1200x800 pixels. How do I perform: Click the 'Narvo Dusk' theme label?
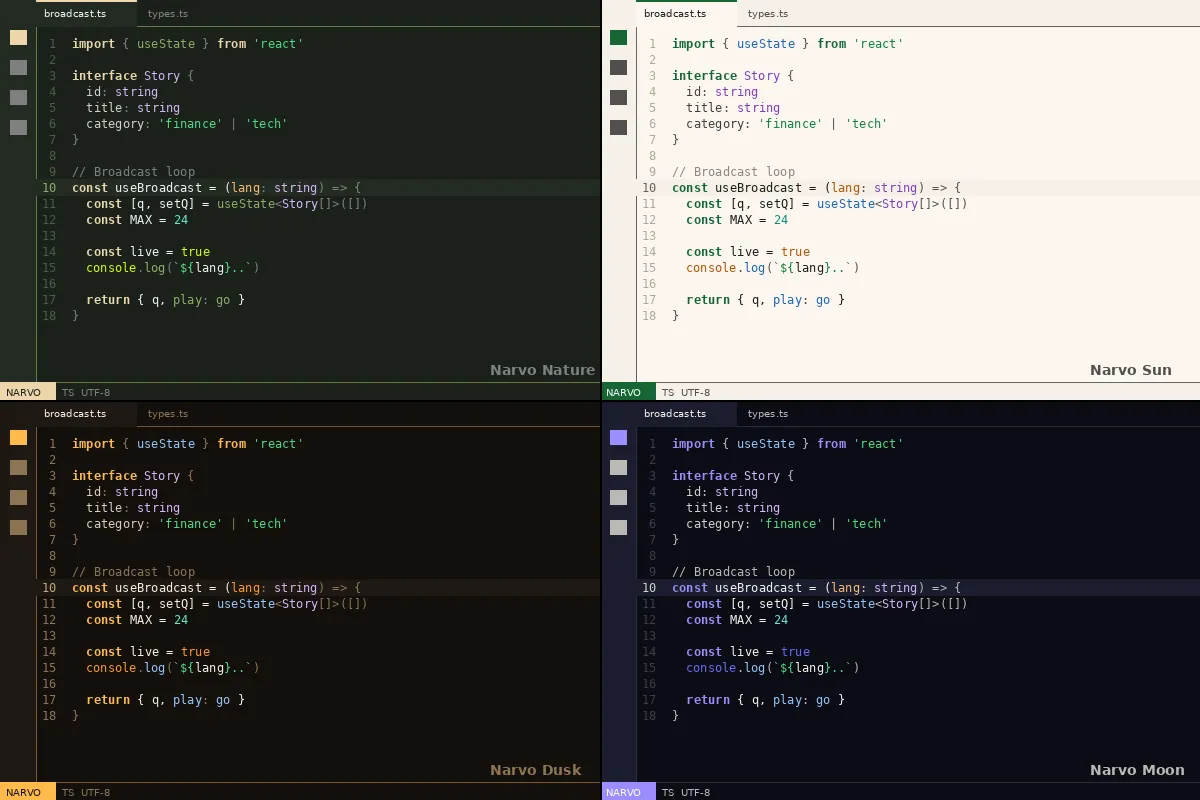[535, 770]
